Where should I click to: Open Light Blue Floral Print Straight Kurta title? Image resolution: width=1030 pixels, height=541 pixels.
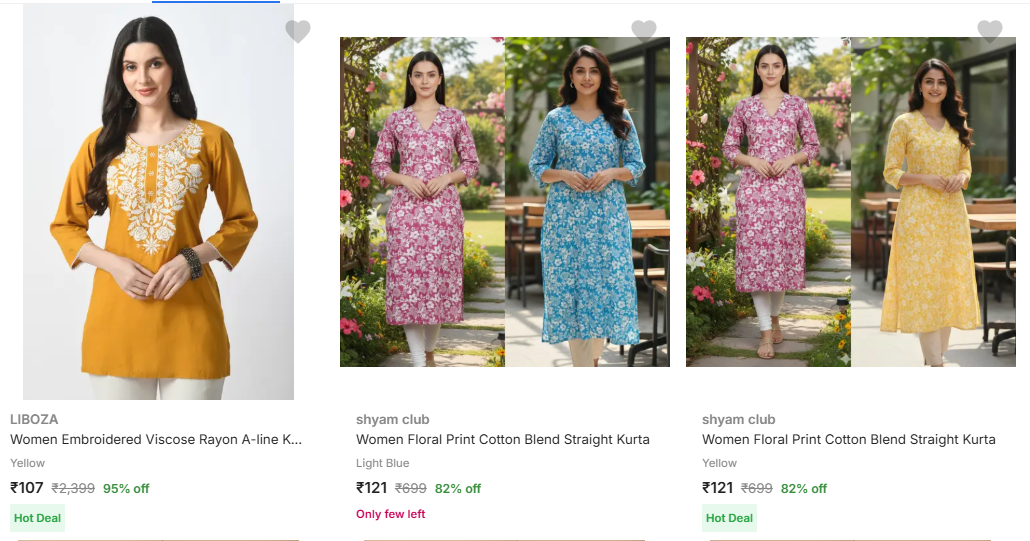pos(503,439)
